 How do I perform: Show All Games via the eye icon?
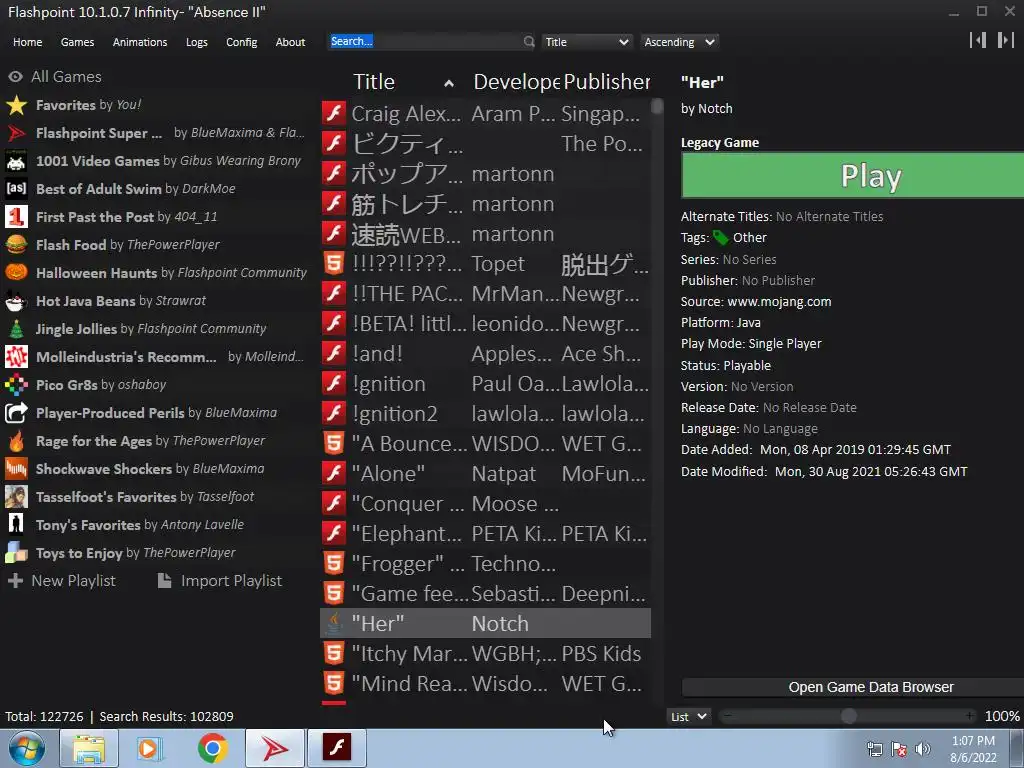click(15, 77)
